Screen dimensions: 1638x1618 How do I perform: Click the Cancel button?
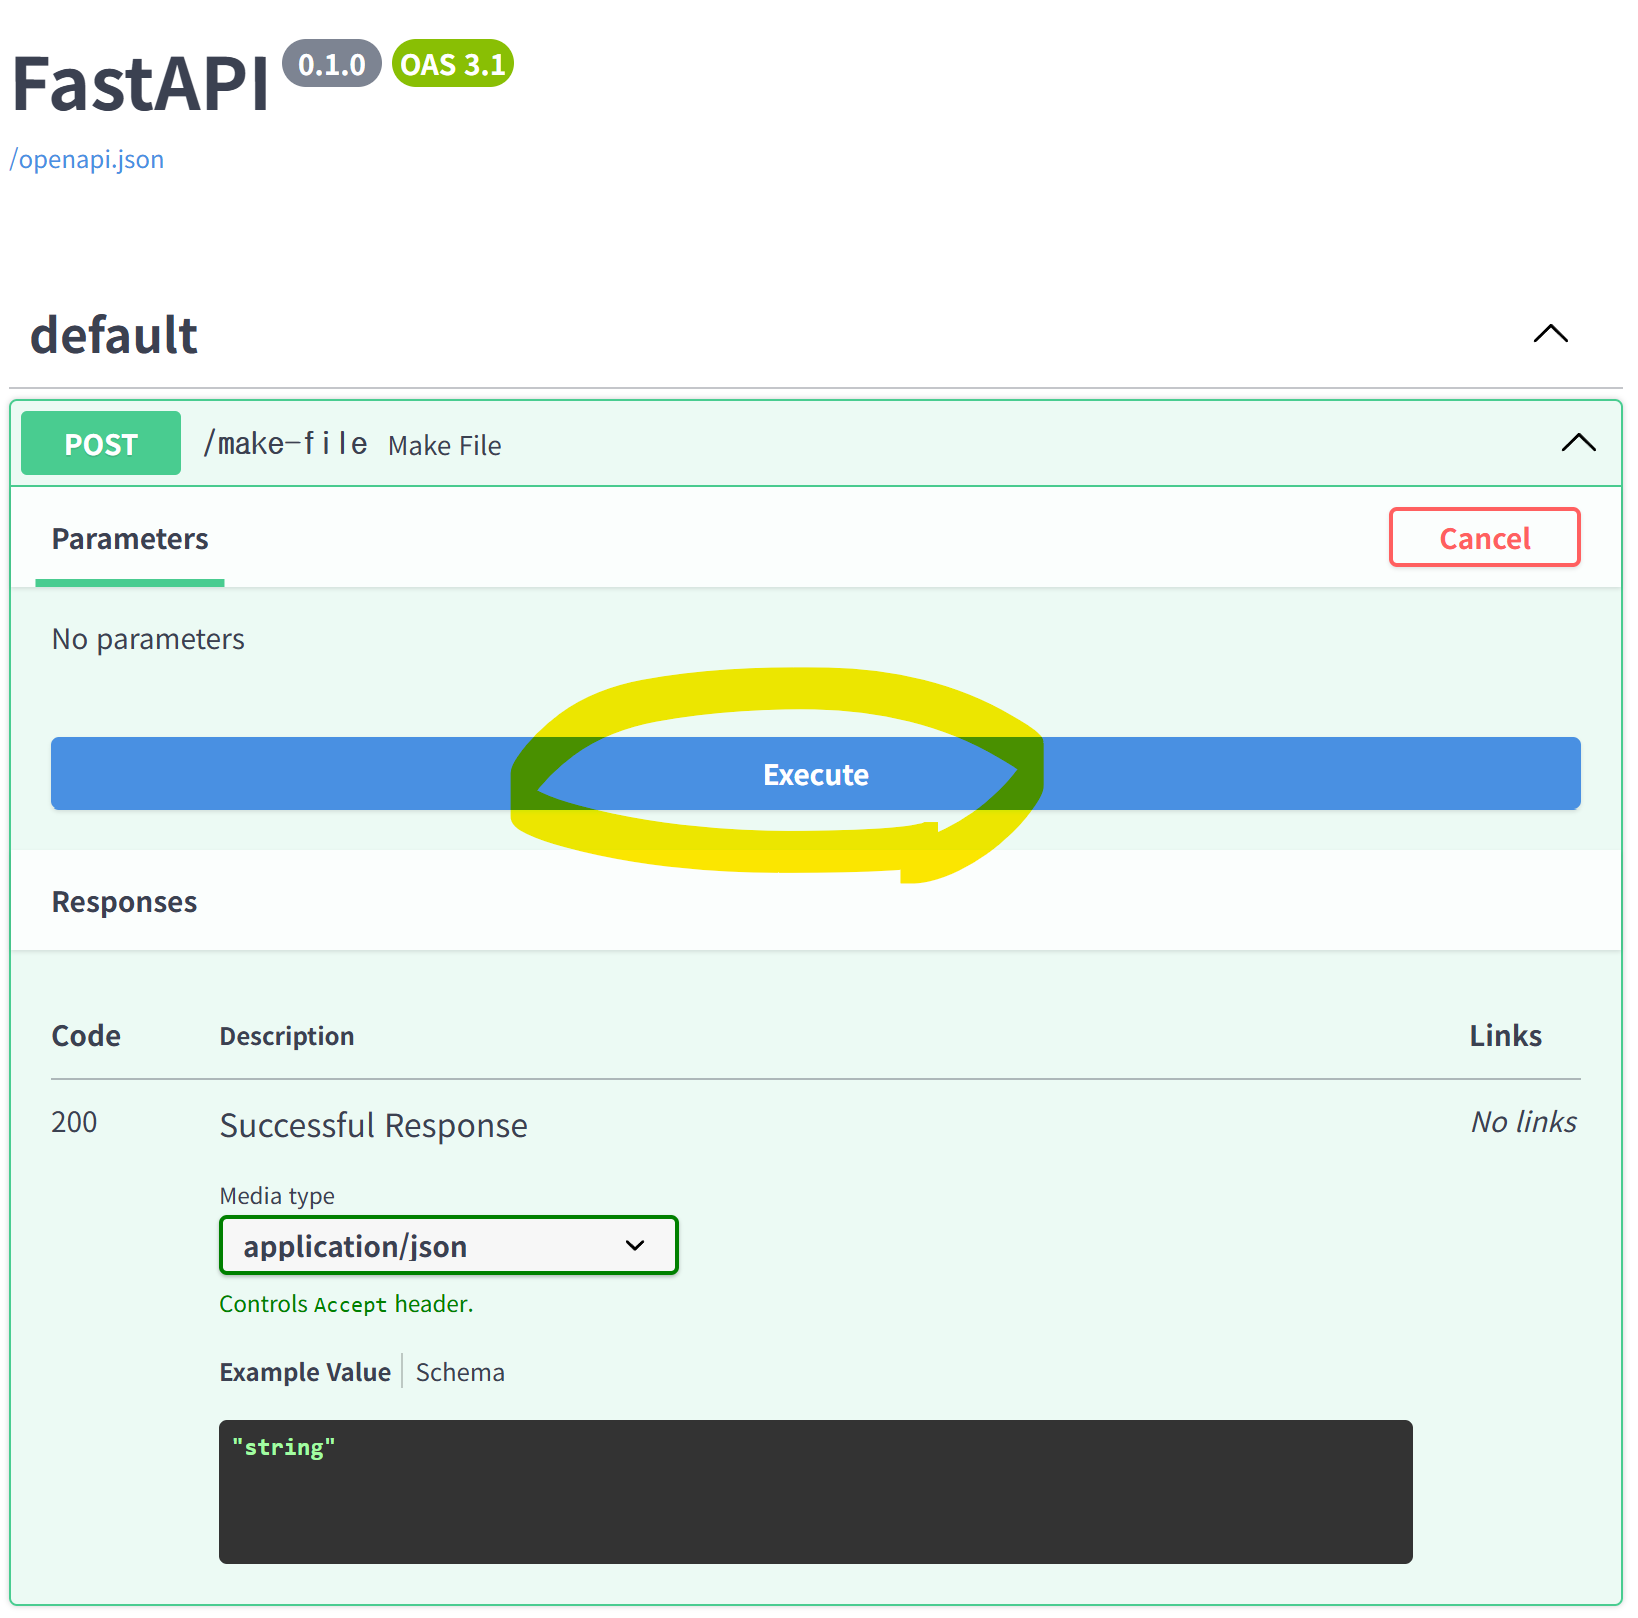pyautogui.click(x=1484, y=538)
